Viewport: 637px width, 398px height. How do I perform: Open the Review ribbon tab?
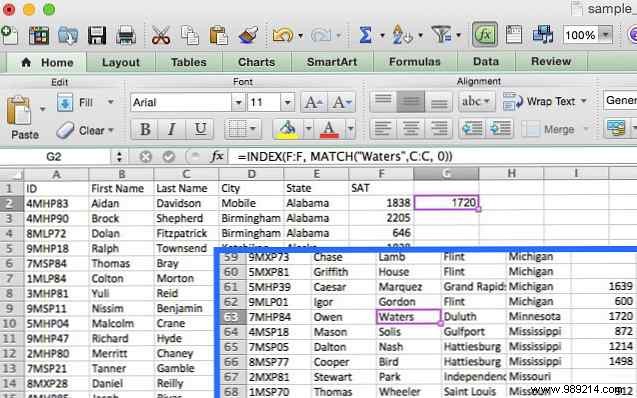coord(551,62)
